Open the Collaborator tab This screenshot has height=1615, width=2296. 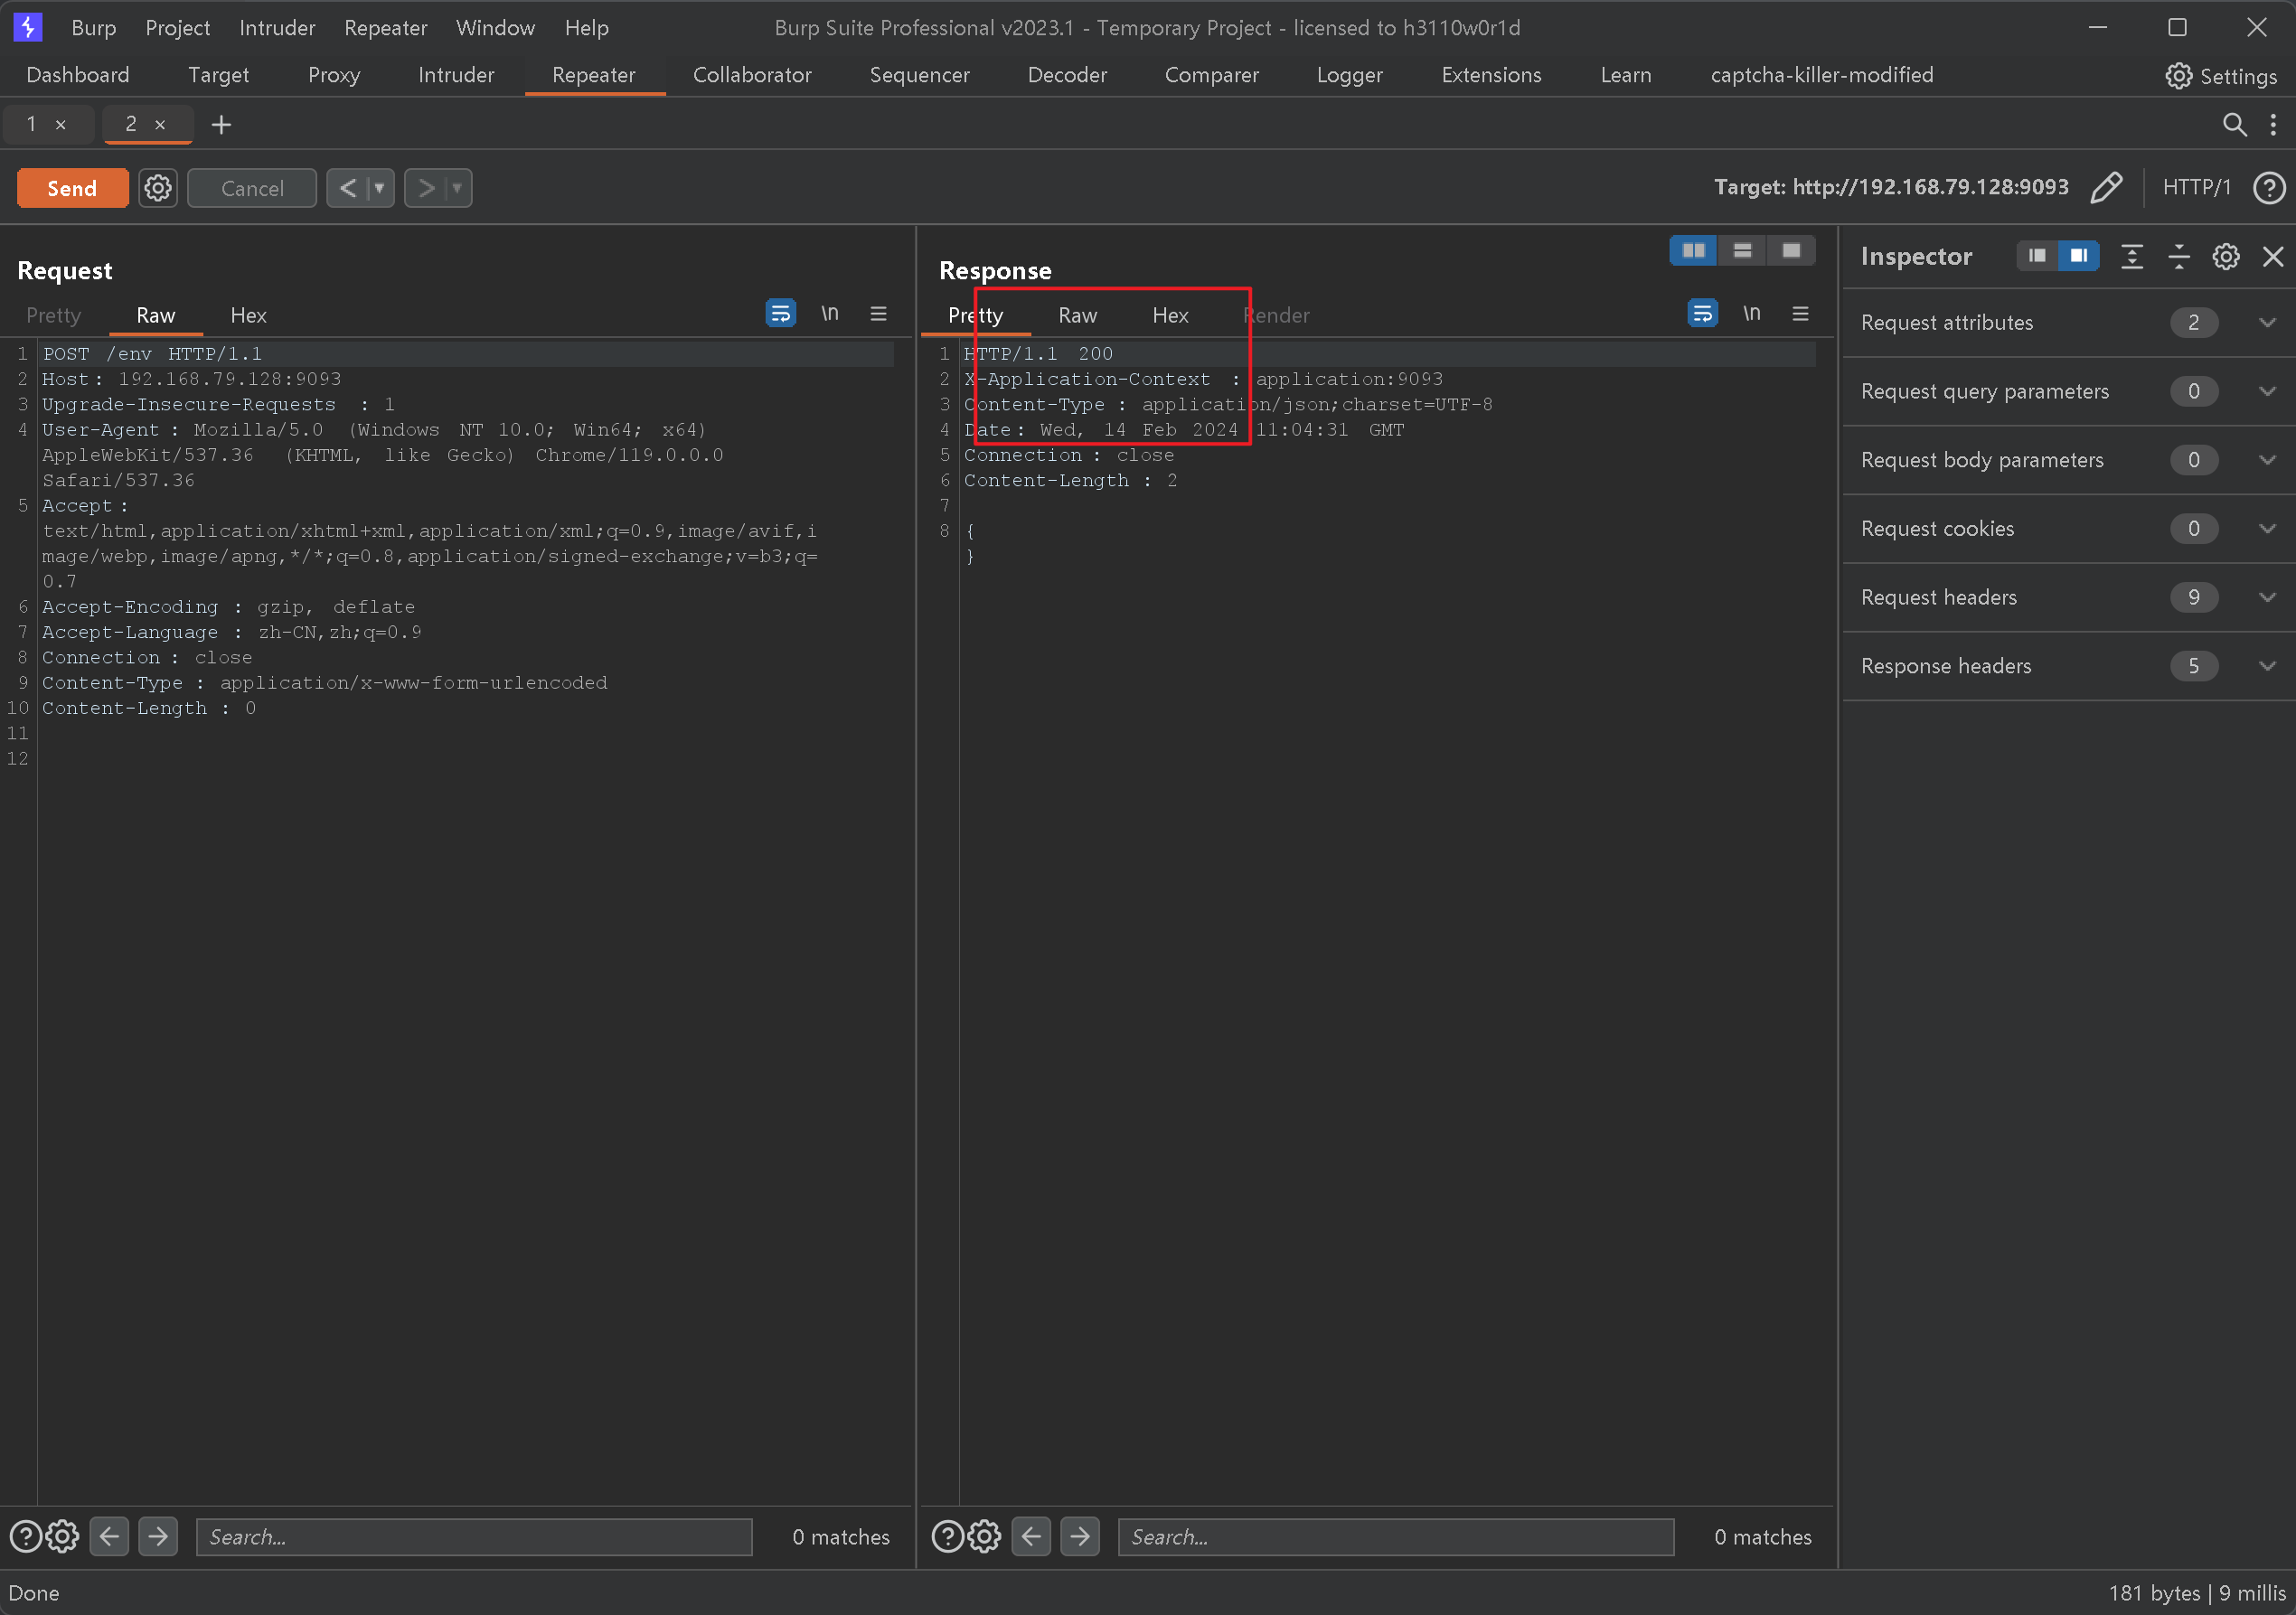click(752, 75)
